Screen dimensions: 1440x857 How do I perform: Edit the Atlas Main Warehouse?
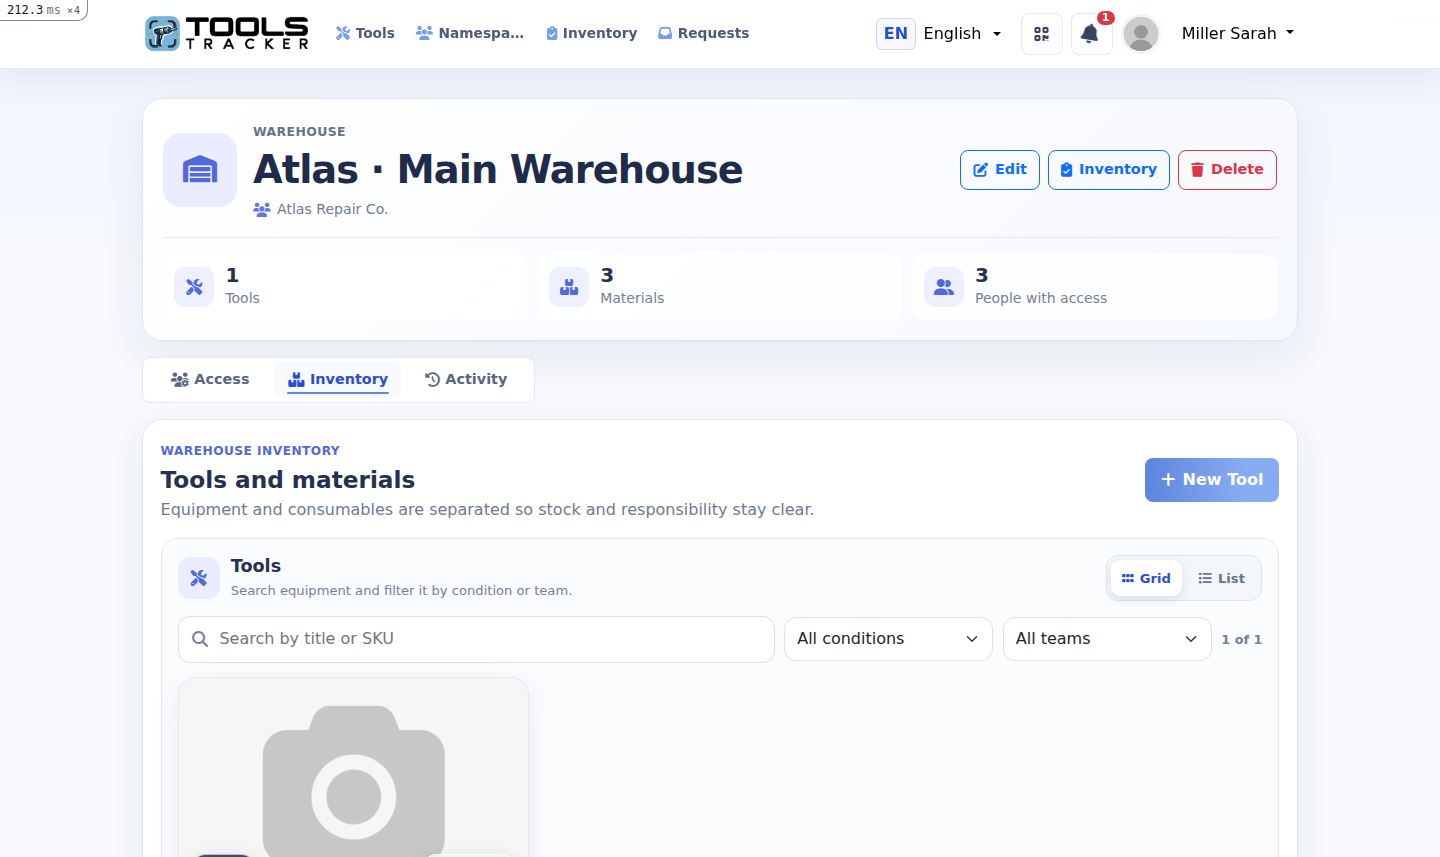[1000, 170]
